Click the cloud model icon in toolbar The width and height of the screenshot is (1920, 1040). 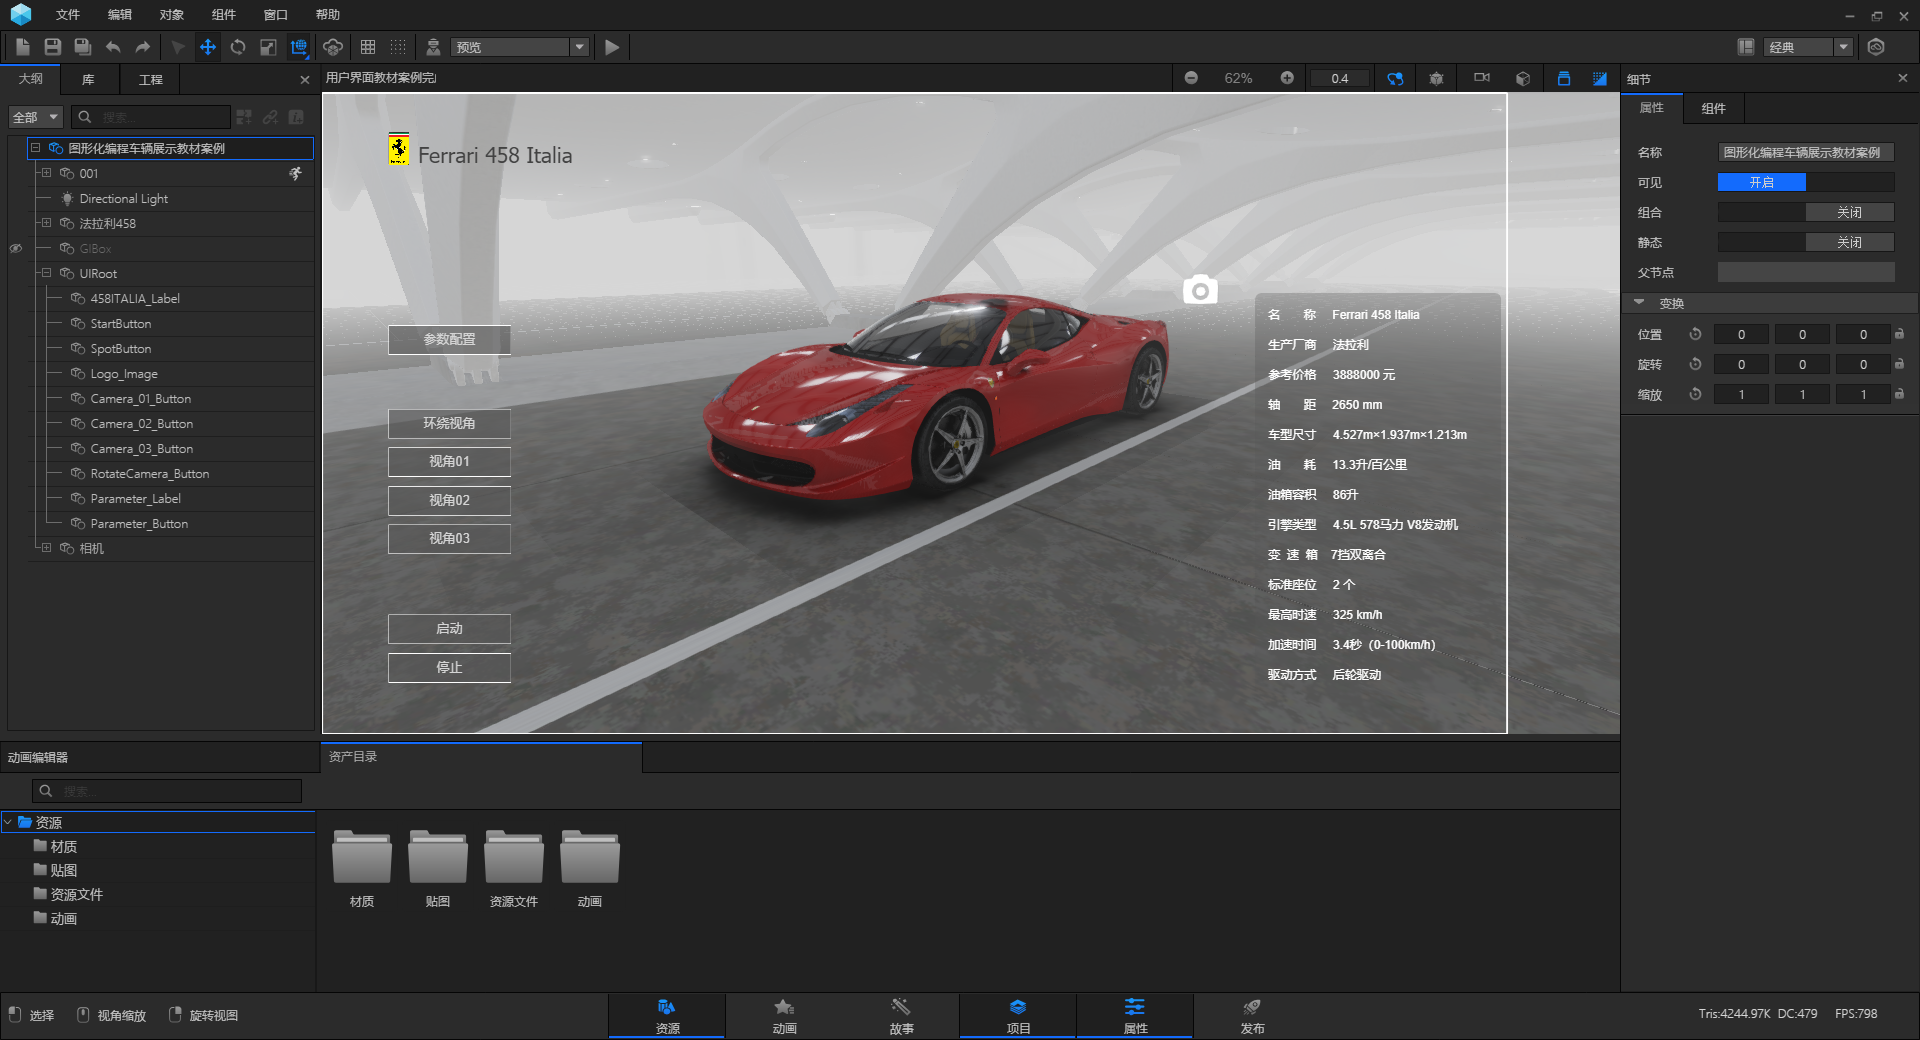(333, 47)
